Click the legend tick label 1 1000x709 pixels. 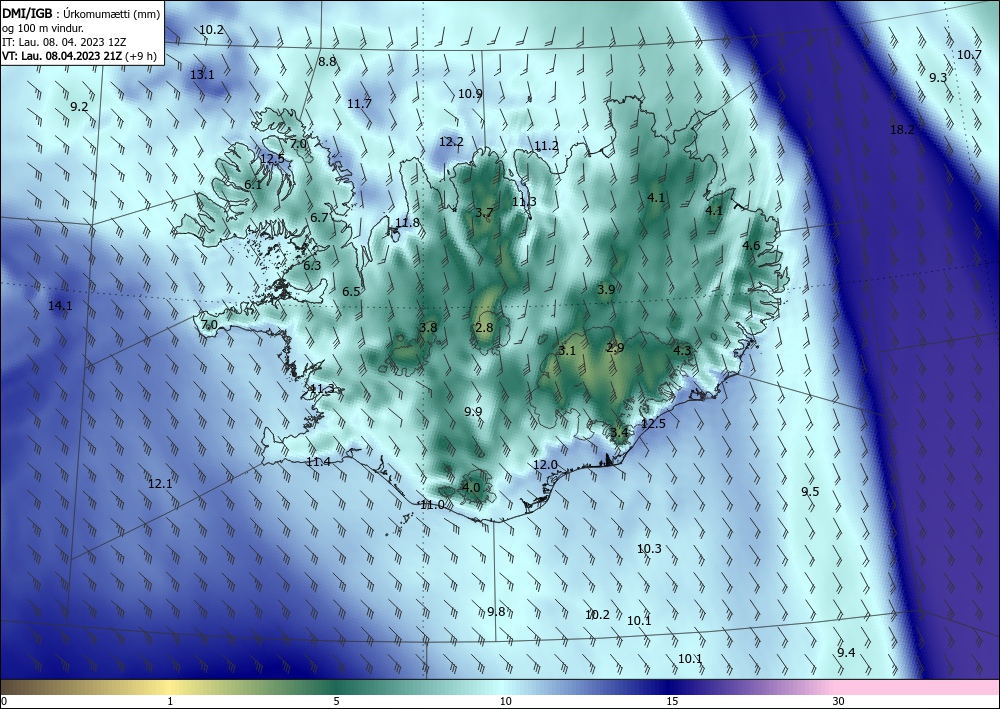pyautogui.click(x=170, y=702)
